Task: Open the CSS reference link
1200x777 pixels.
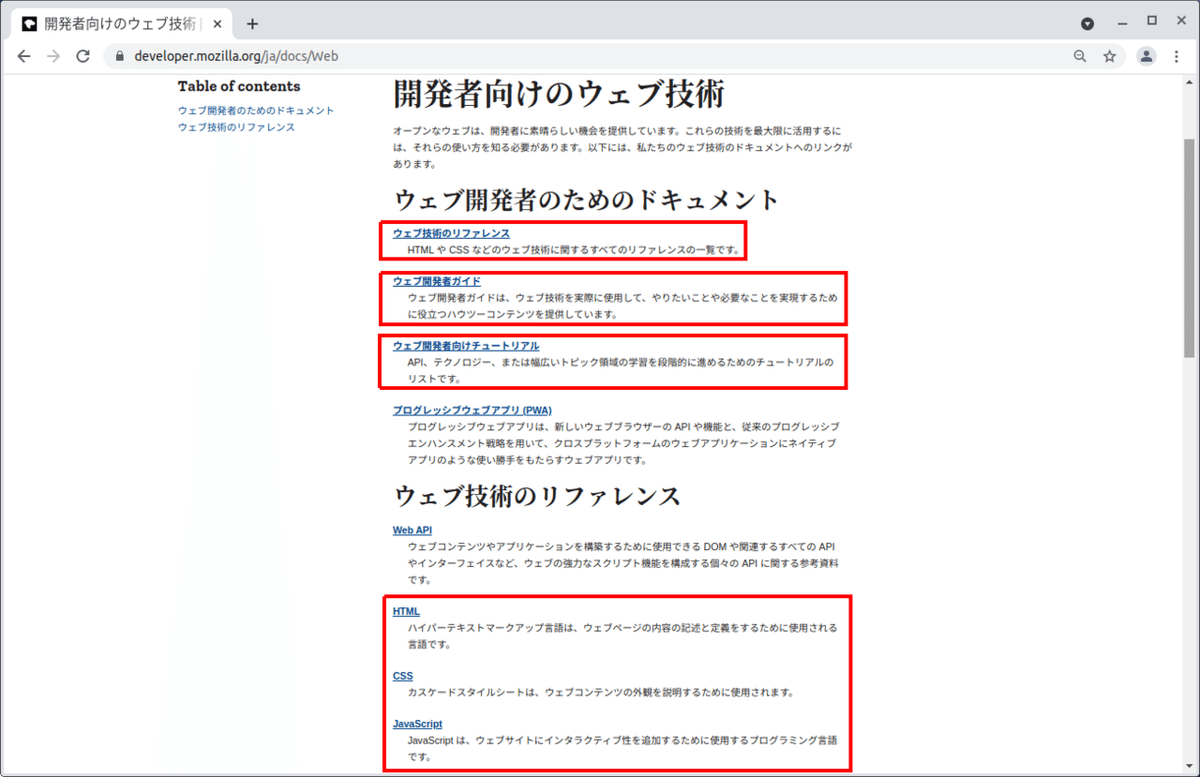Action: [x=402, y=675]
